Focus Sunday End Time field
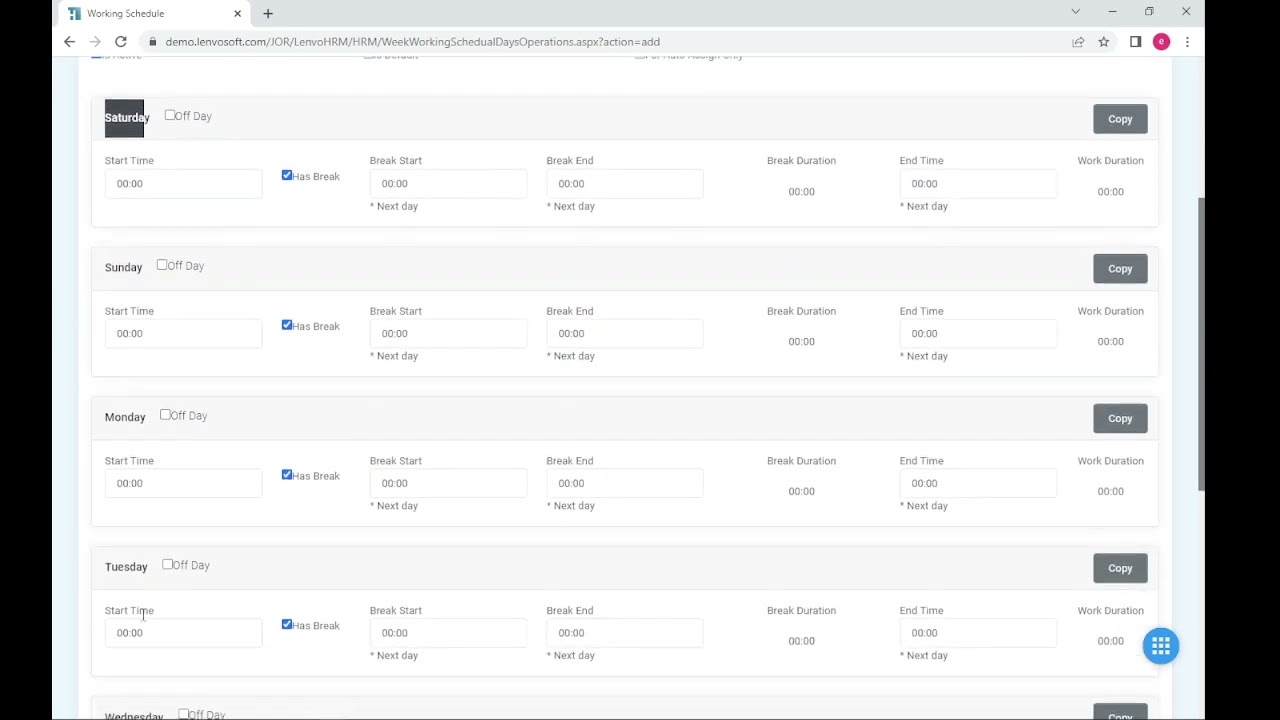 pos(978,334)
